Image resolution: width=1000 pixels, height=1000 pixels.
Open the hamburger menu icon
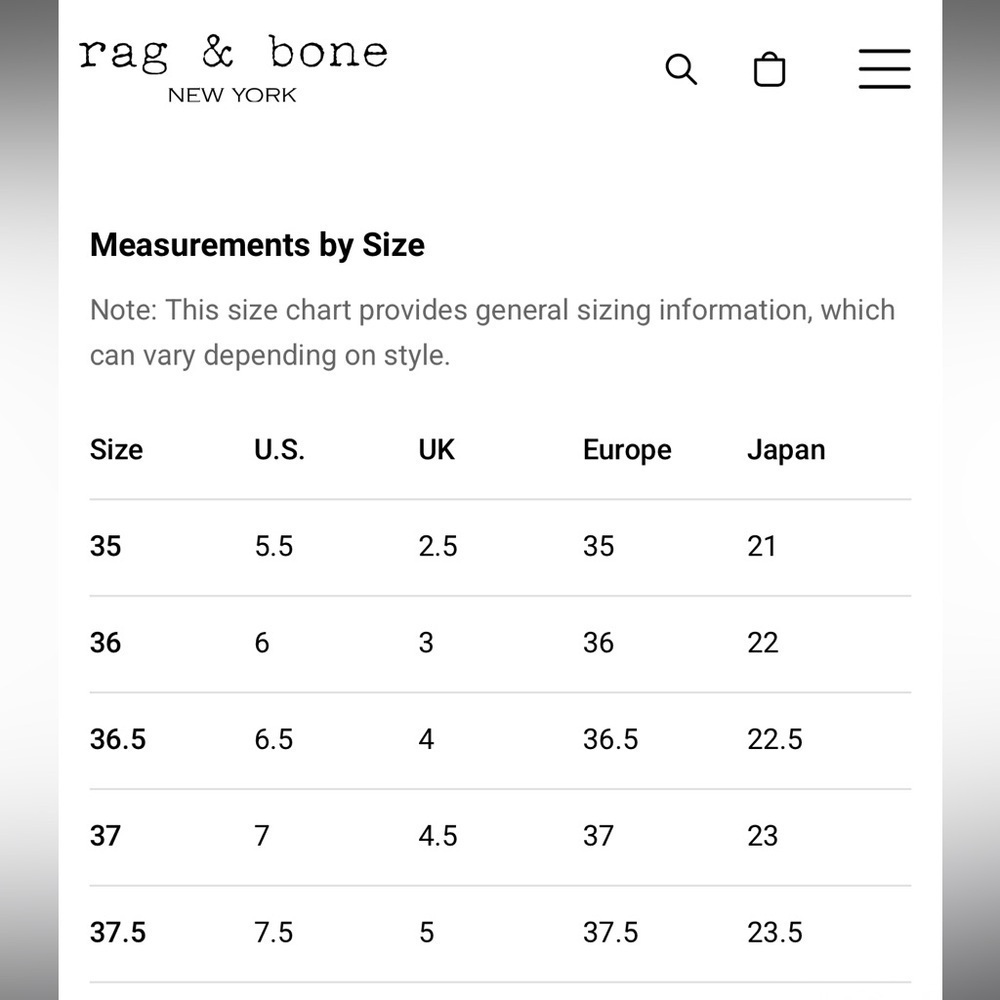(885, 68)
